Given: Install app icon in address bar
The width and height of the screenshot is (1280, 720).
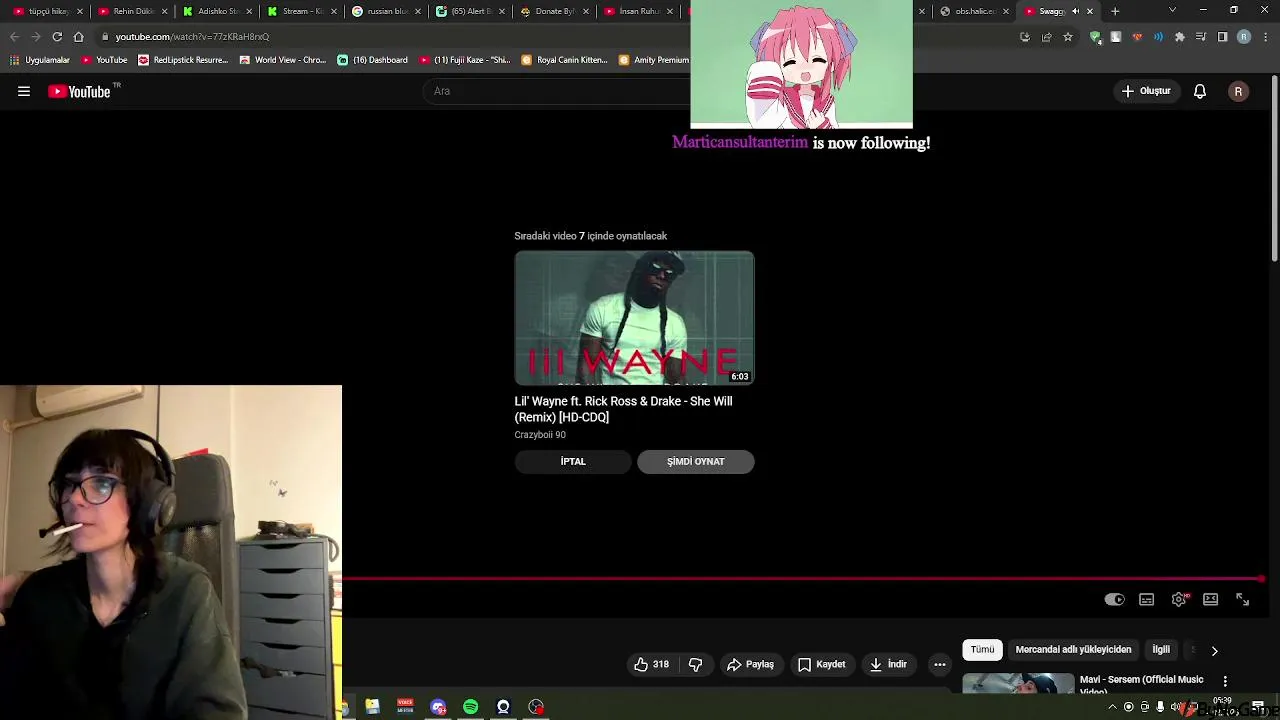Looking at the screenshot, I should (x=1025, y=37).
